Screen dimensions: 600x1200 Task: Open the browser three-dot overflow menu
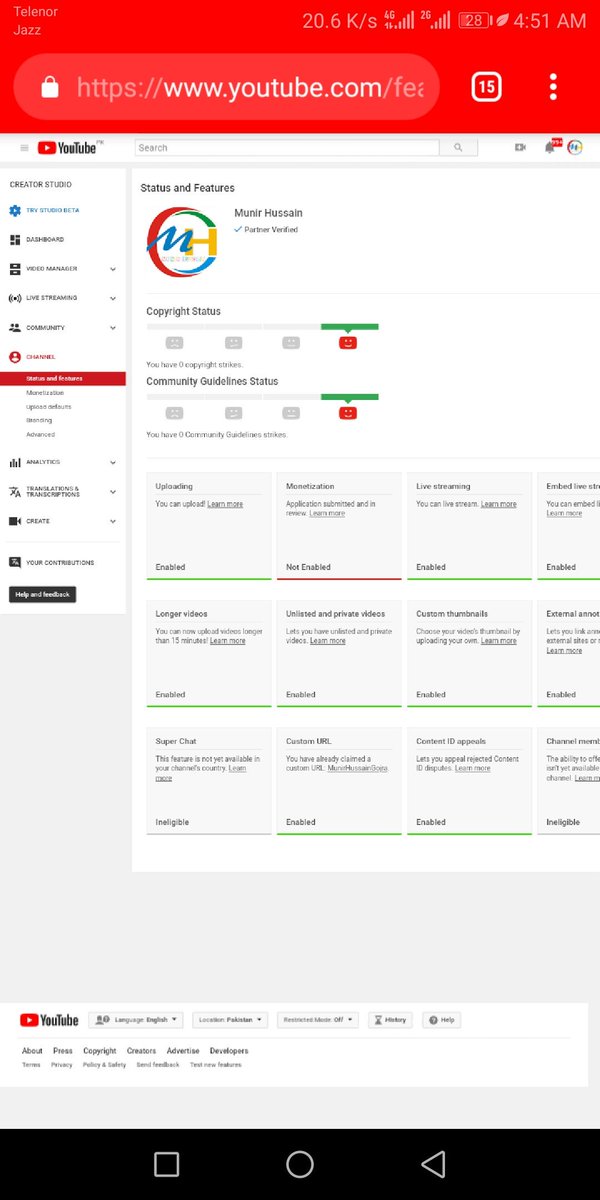553,87
